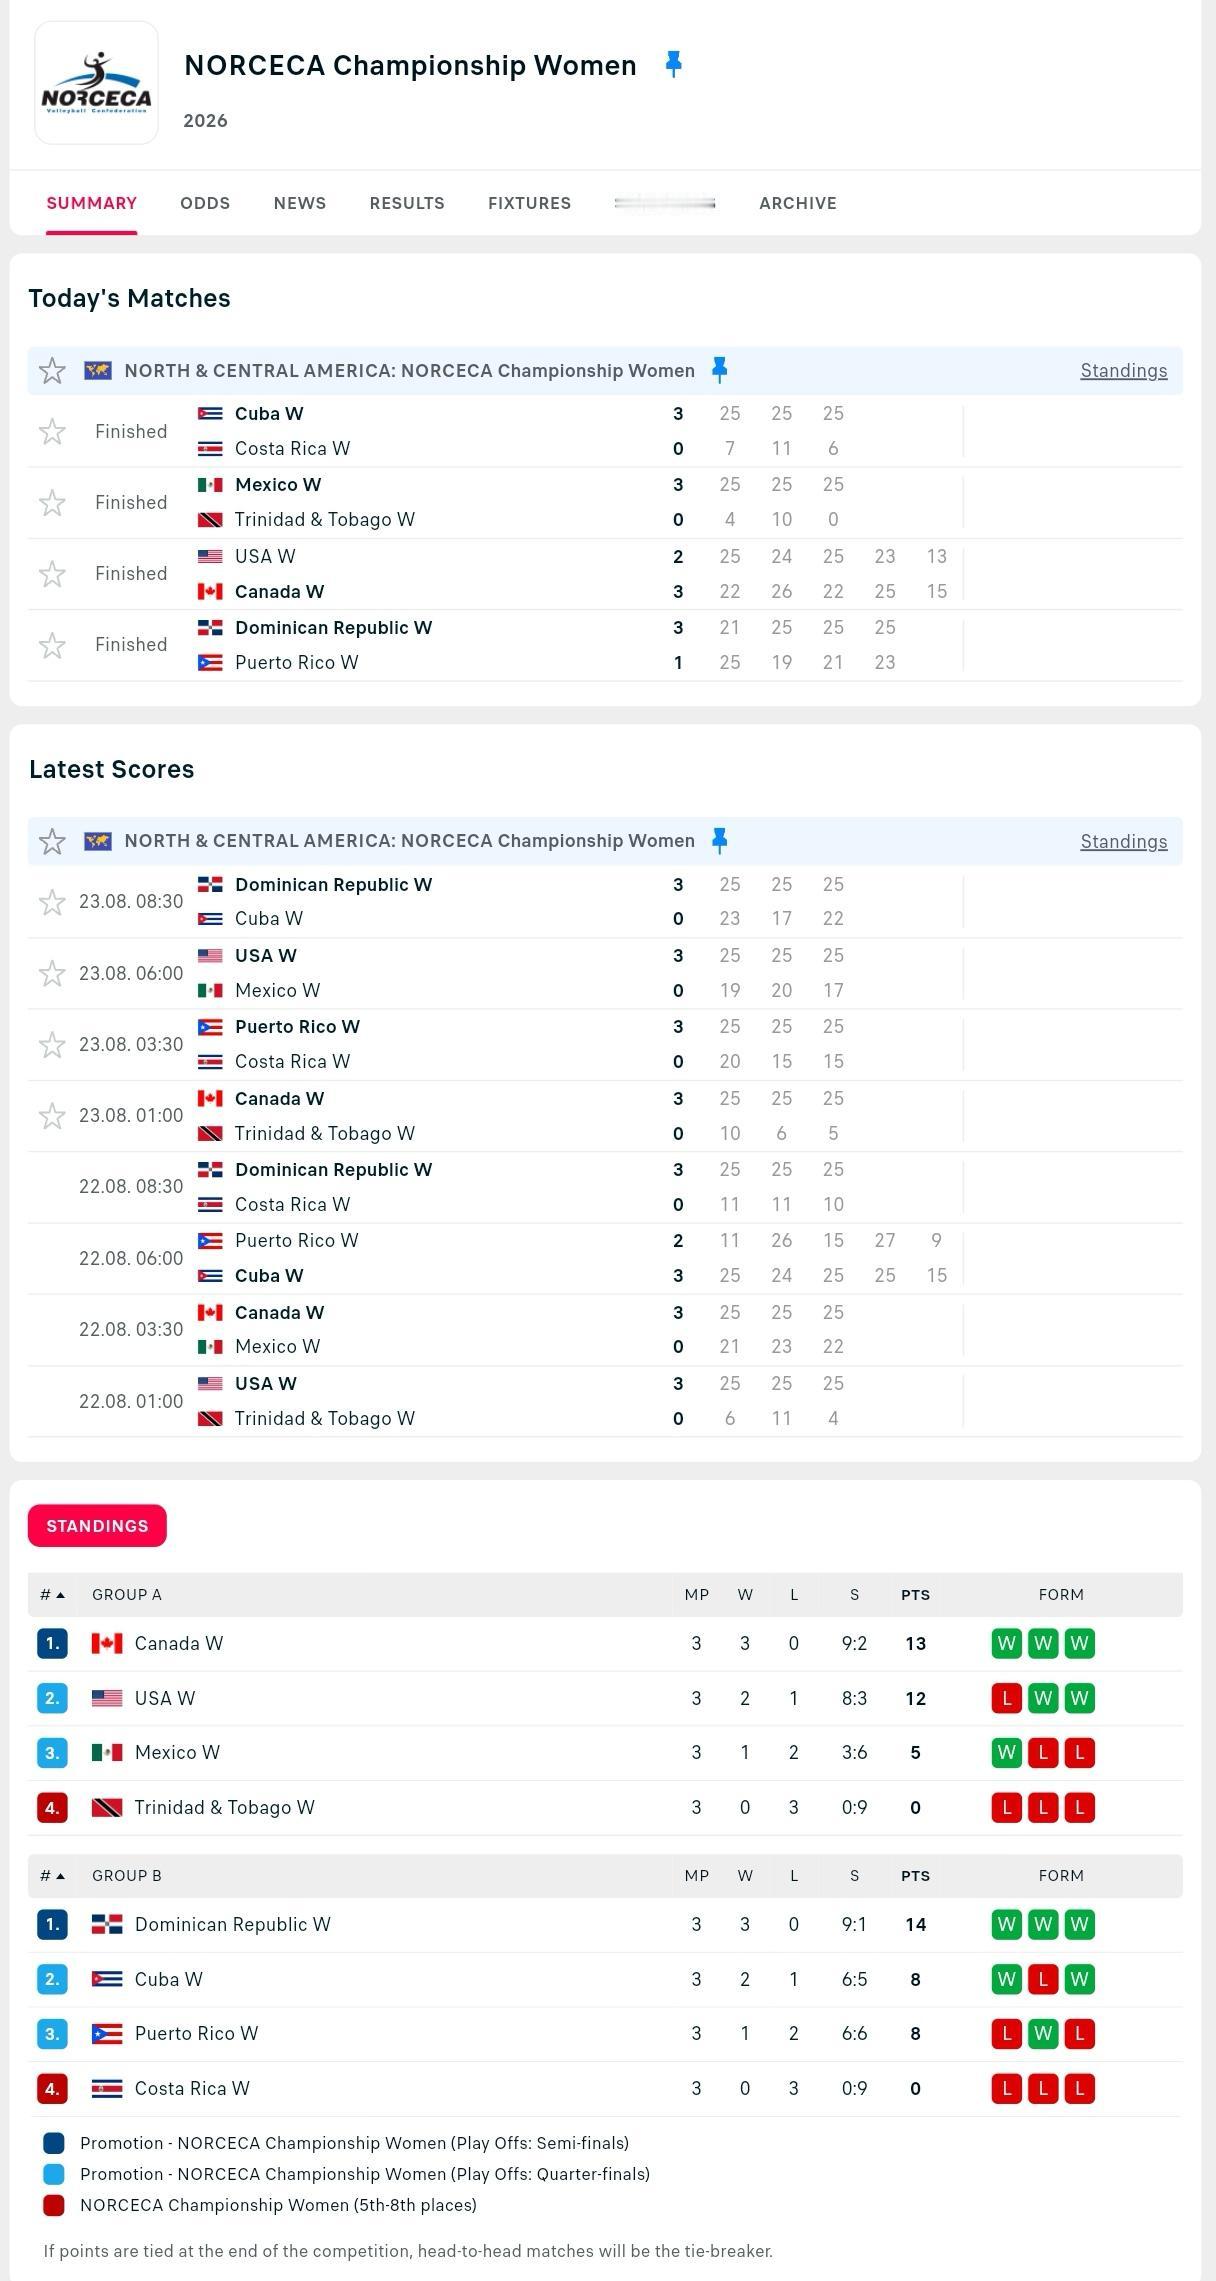Click the Trinidad & Tobago flag in Group A standings
Screen dimensions: 1216x2281
[x=107, y=1807]
